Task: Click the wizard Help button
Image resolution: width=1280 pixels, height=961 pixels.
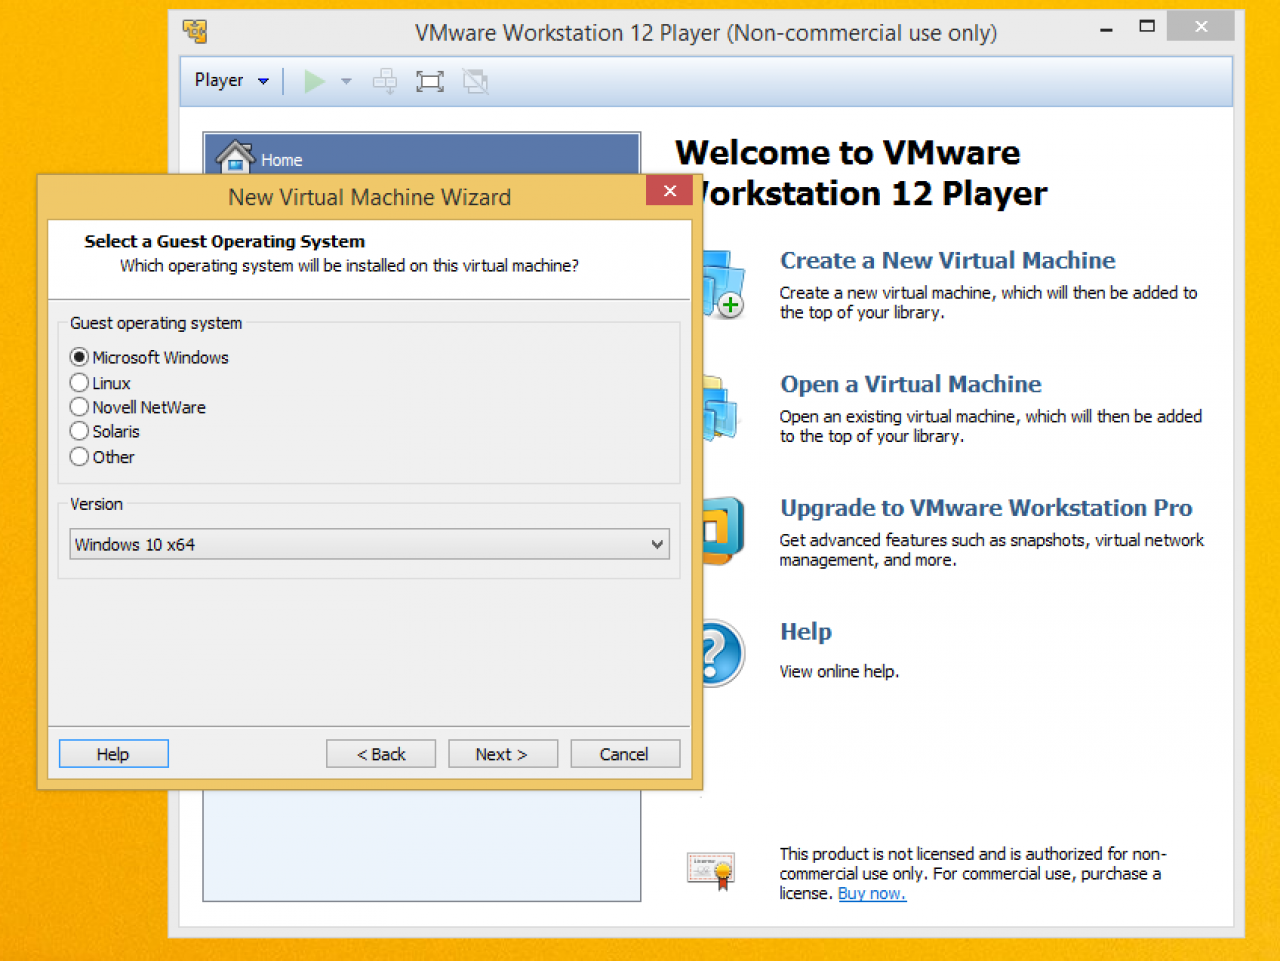Action: 113,754
